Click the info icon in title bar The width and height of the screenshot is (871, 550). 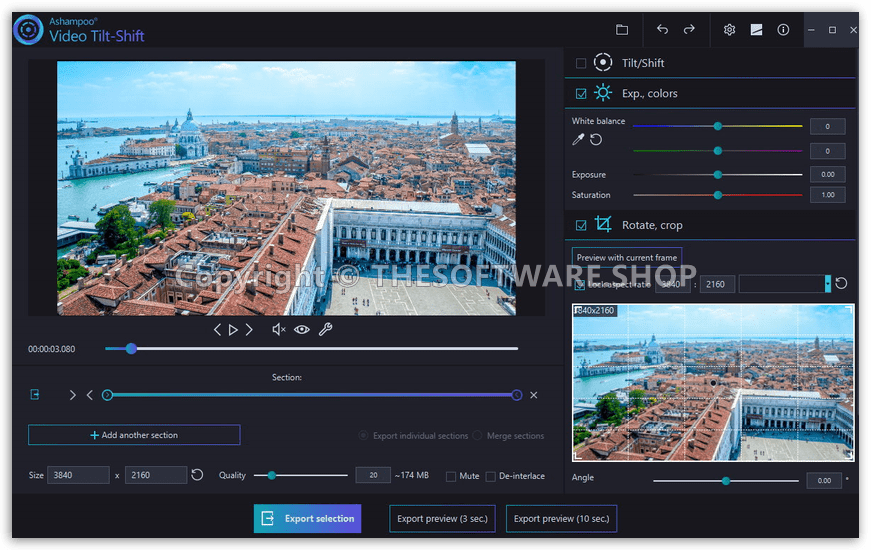coord(783,30)
